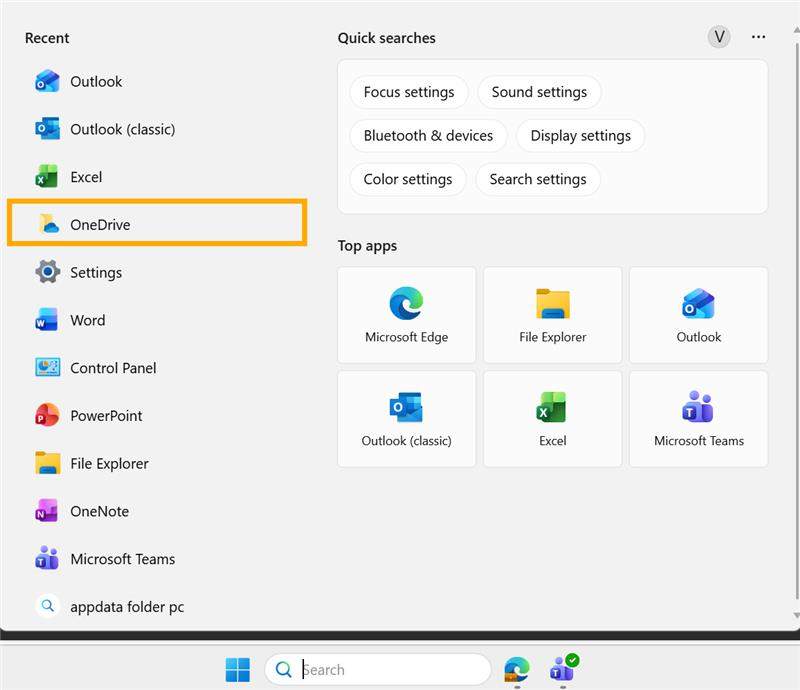Click the user account avatar
This screenshot has height=690, width=800.
tap(718, 36)
